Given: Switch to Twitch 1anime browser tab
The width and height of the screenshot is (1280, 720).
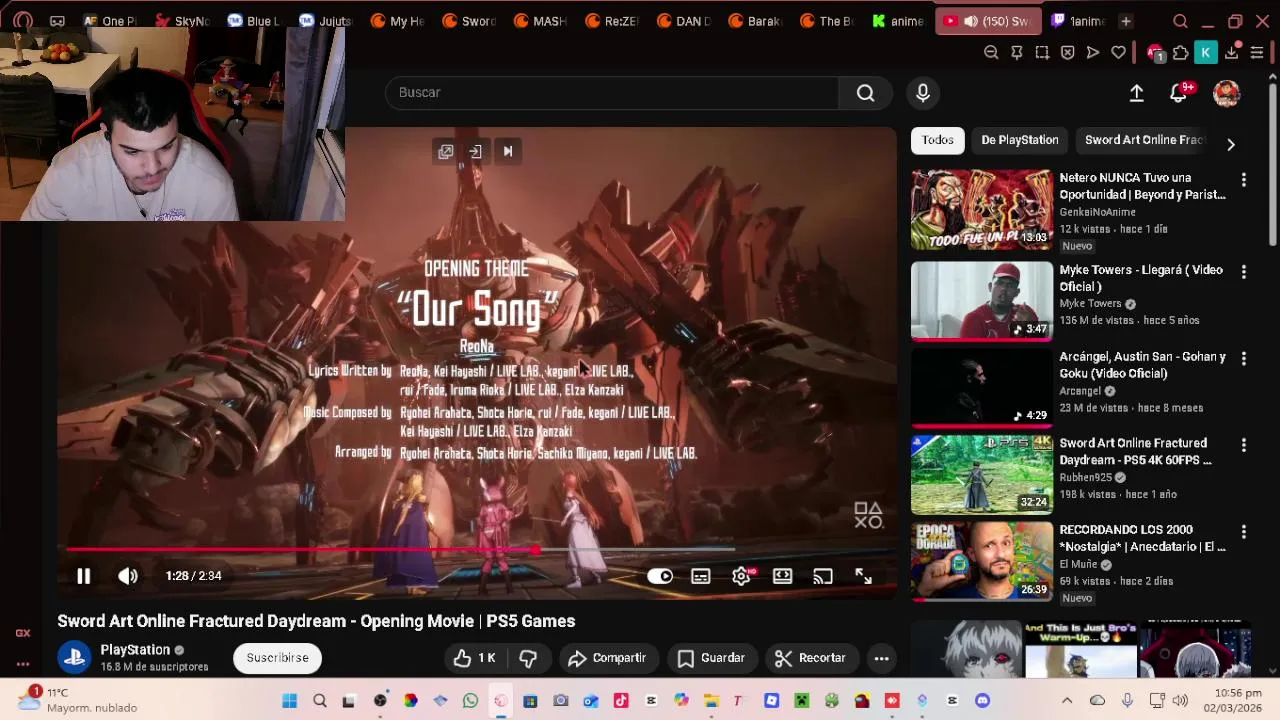Looking at the screenshot, I should point(1079,21).
